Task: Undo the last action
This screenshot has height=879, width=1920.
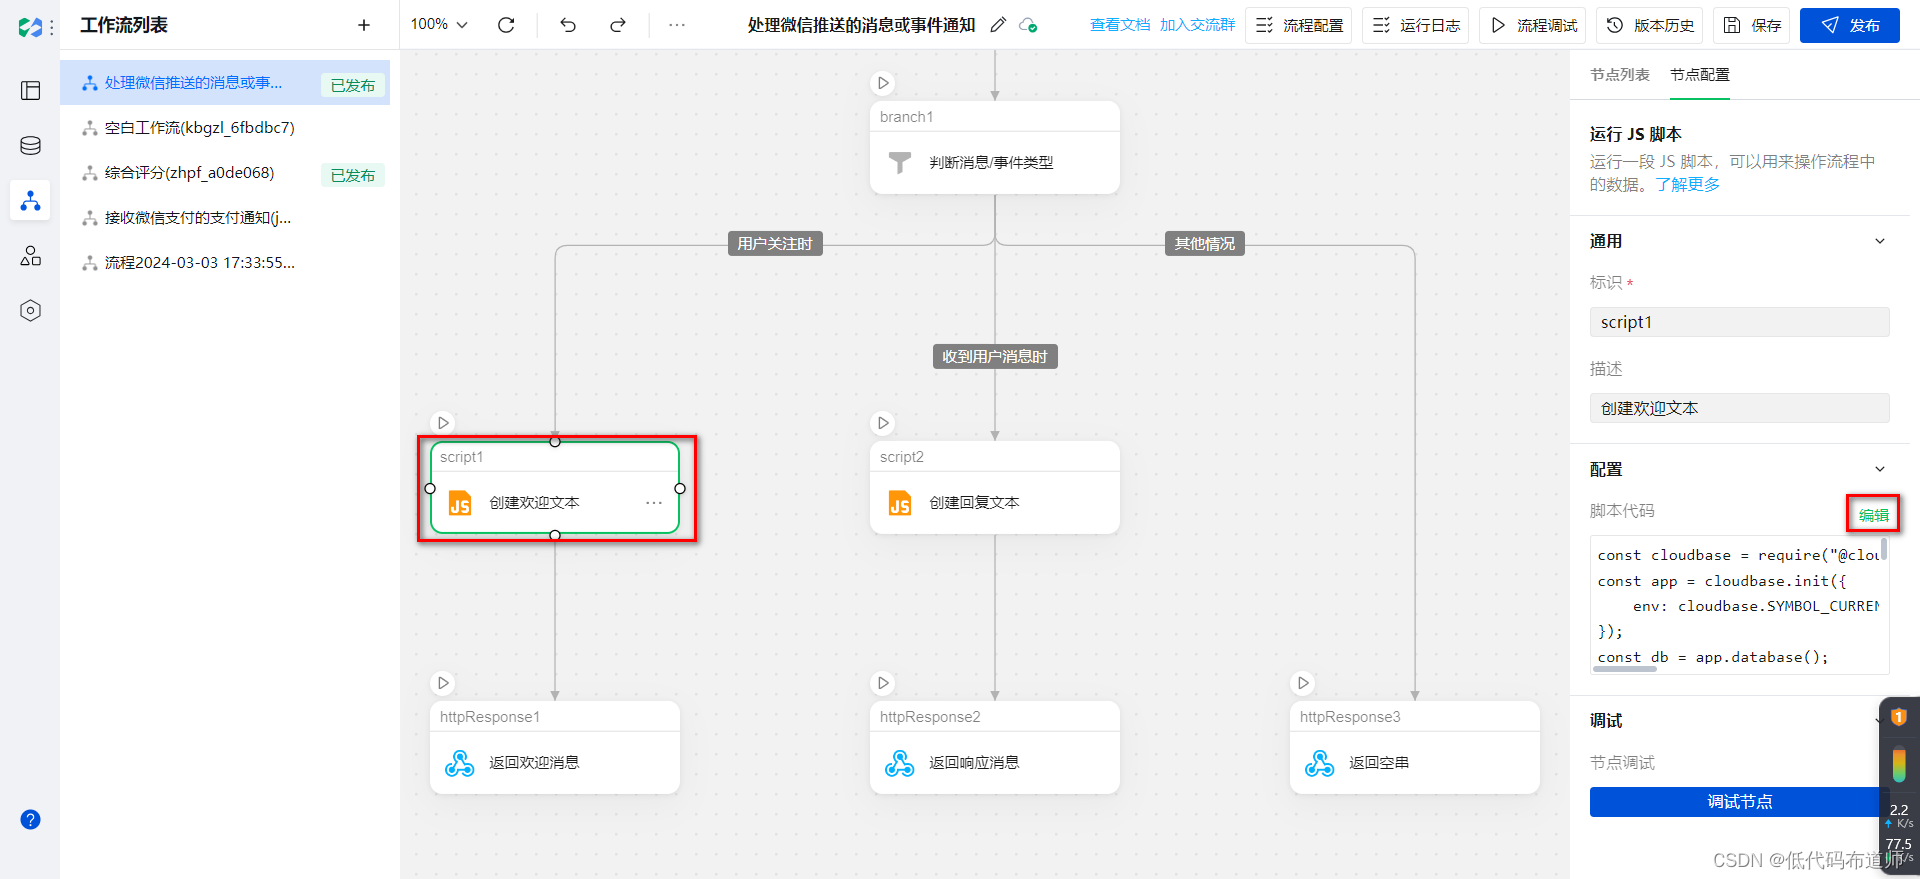Action: click(x=568, y=25)
